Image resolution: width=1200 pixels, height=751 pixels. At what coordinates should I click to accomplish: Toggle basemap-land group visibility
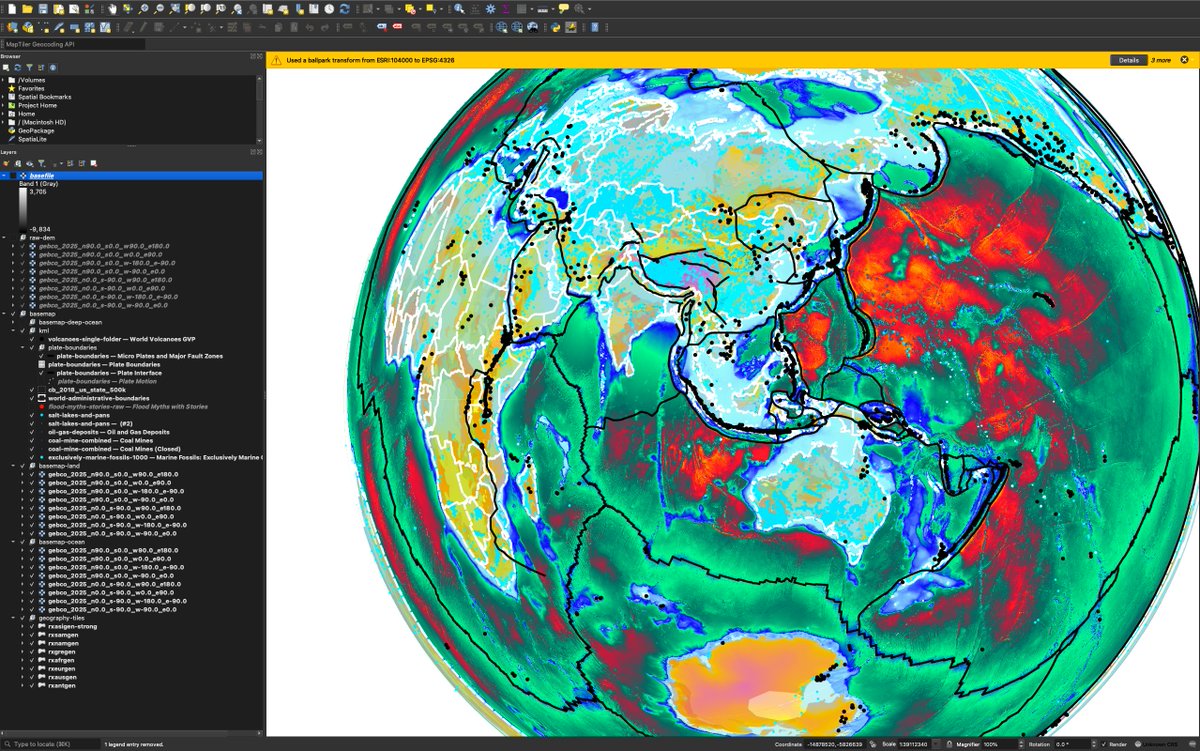23,466
